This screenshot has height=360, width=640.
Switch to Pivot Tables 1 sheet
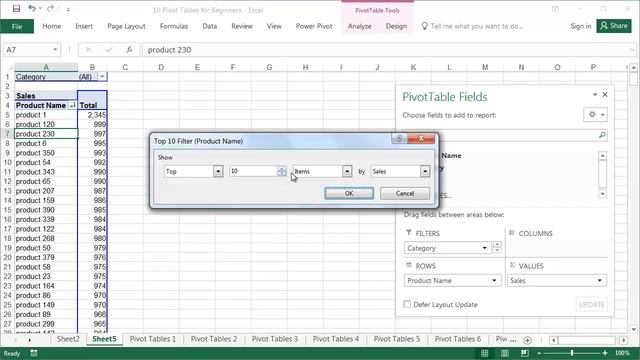point(153,339)
